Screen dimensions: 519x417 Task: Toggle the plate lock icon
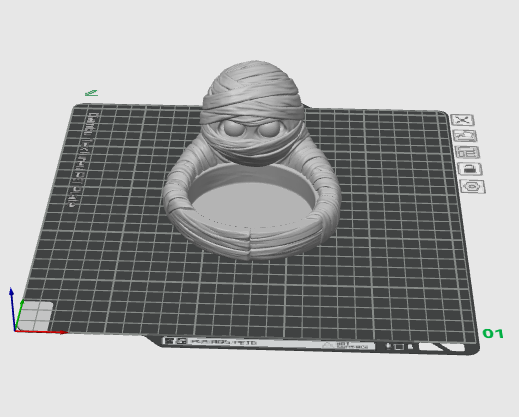(x=470, y=169)
